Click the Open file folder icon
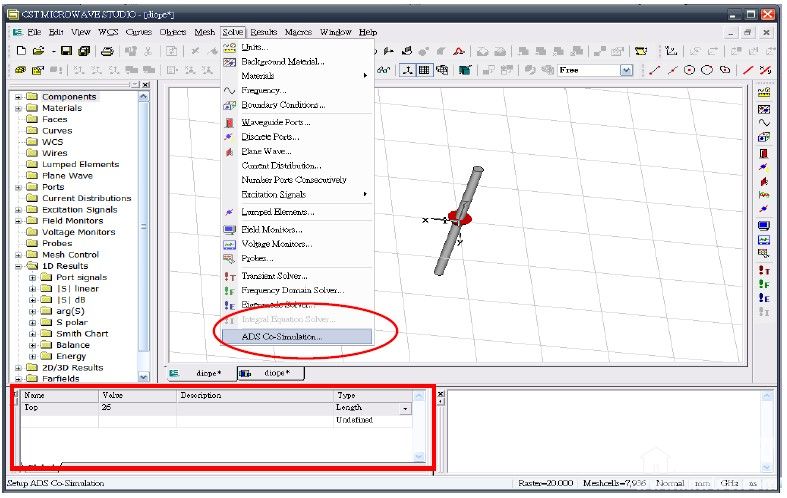 (38, 51)
